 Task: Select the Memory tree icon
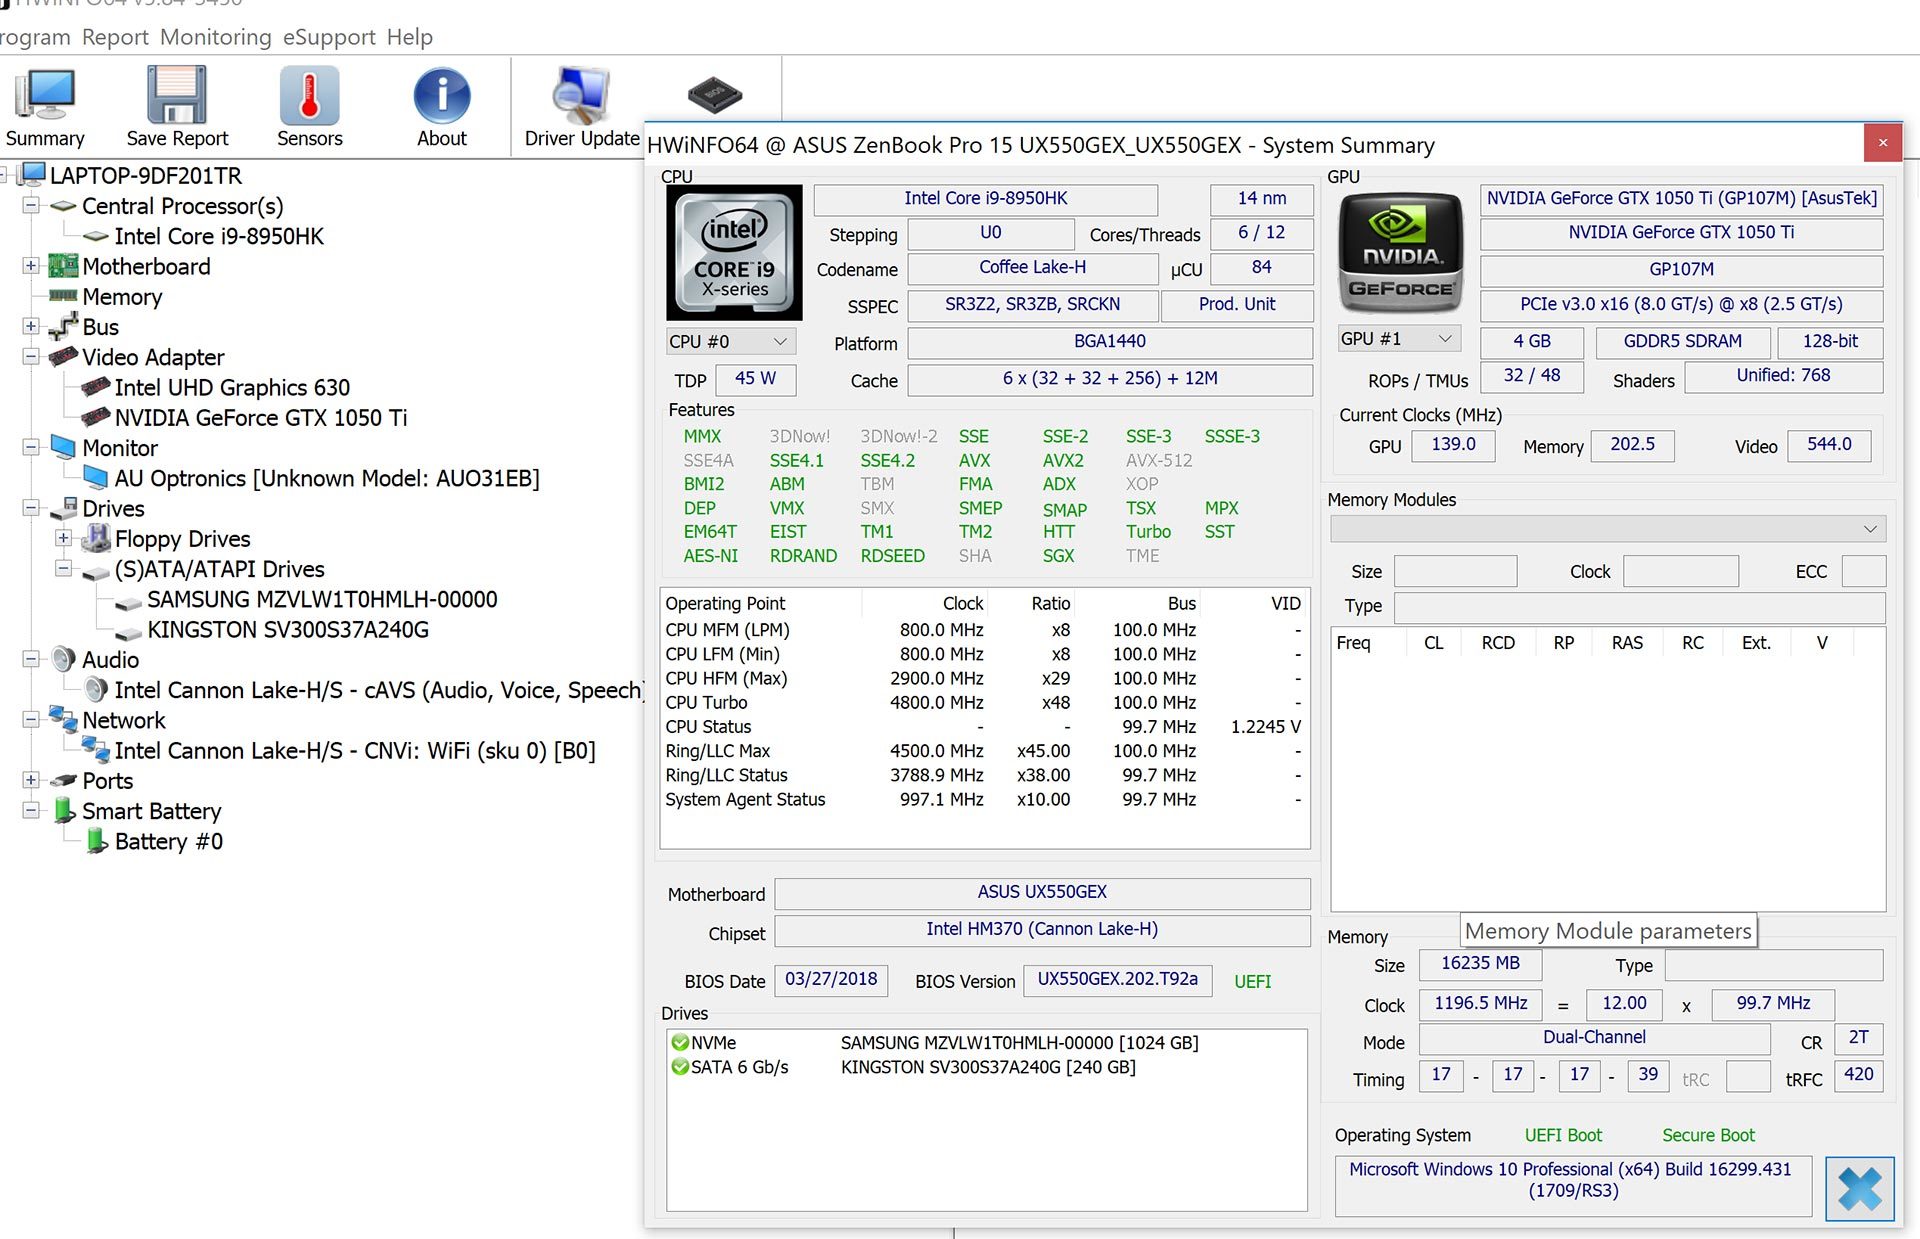tap(63, 296)
